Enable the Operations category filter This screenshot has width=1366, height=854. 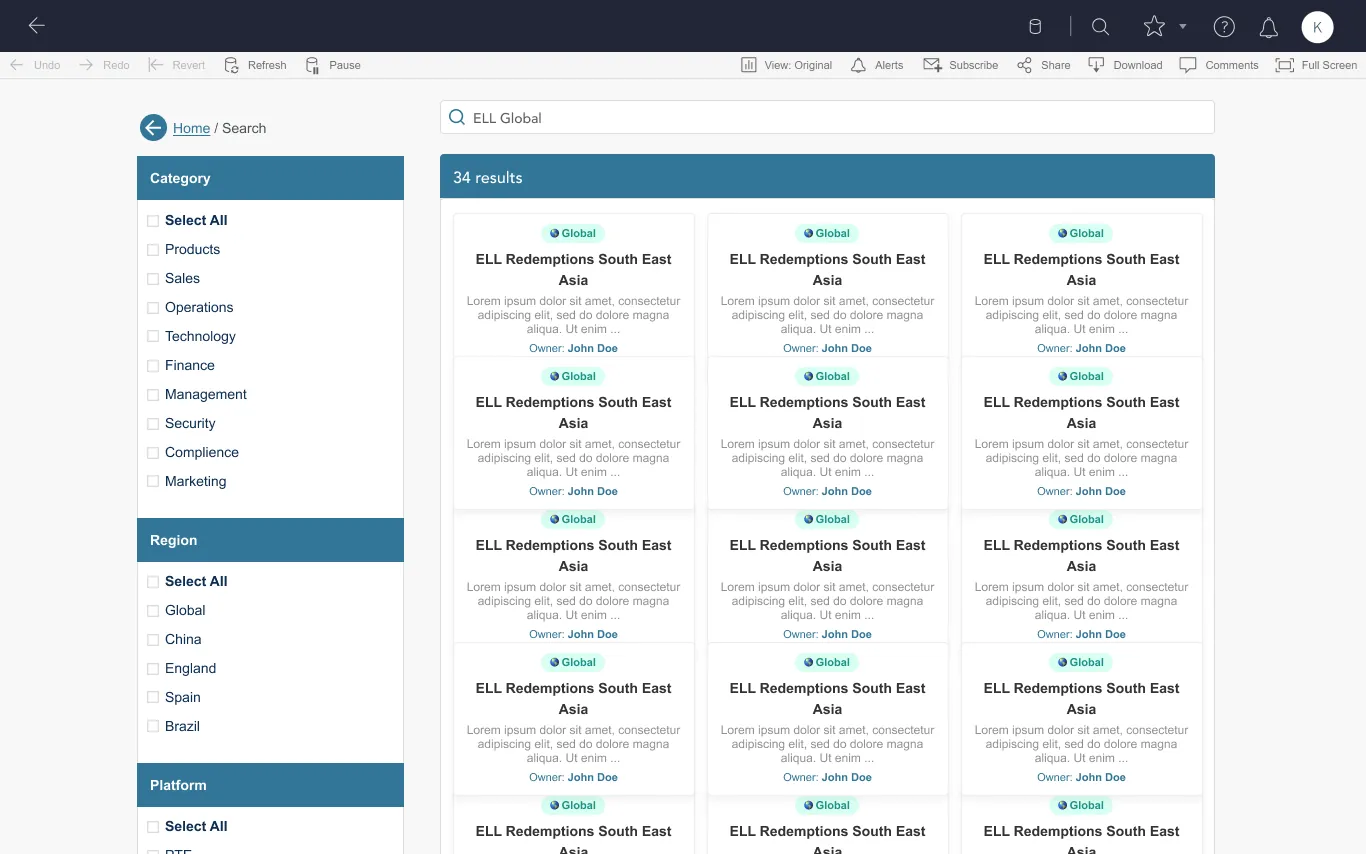[x=153, y=307]
